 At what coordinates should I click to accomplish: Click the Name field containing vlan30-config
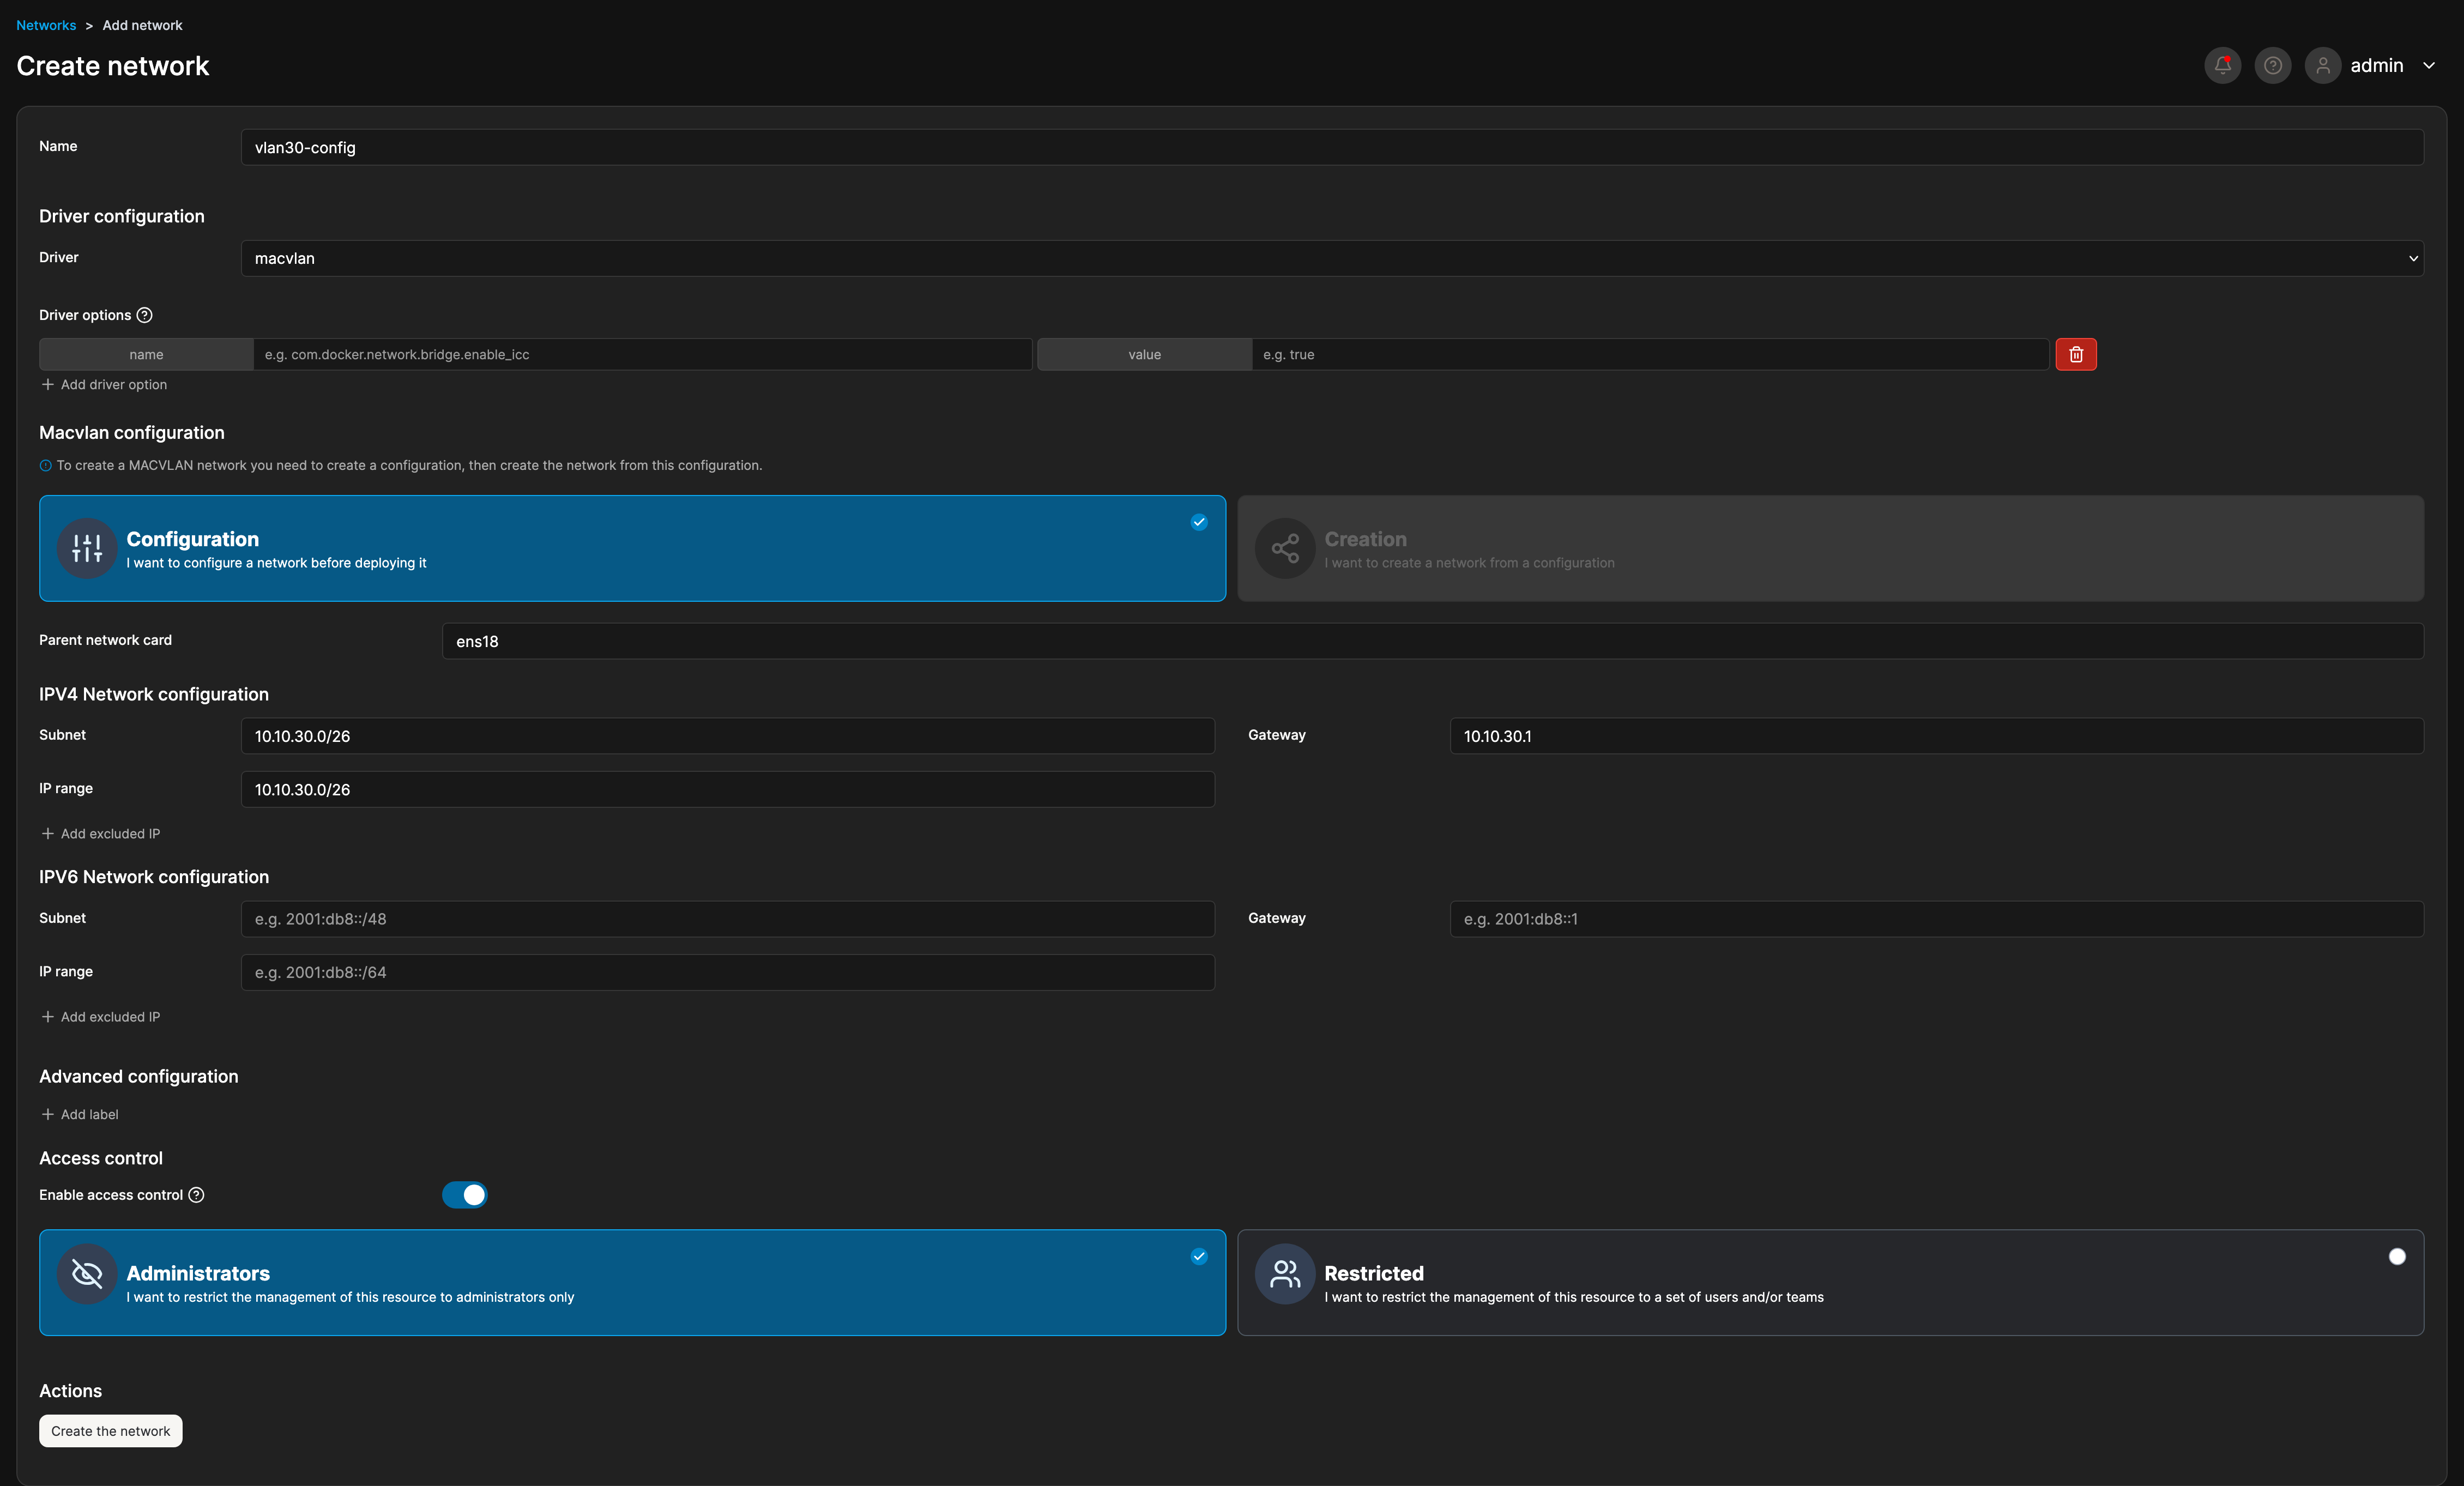tap(1332, 147)
